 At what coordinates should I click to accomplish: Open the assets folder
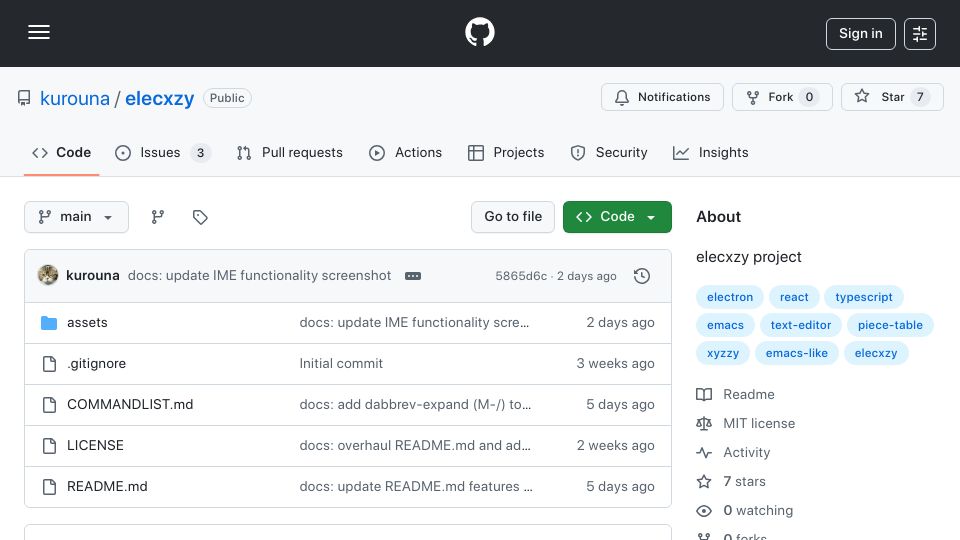click(87, 323)
